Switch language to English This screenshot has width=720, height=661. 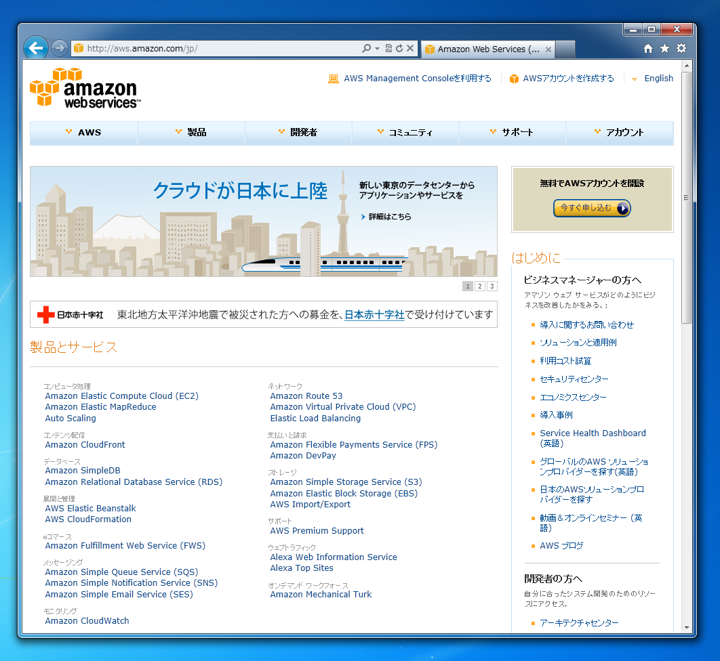click(x=658, y=78)
